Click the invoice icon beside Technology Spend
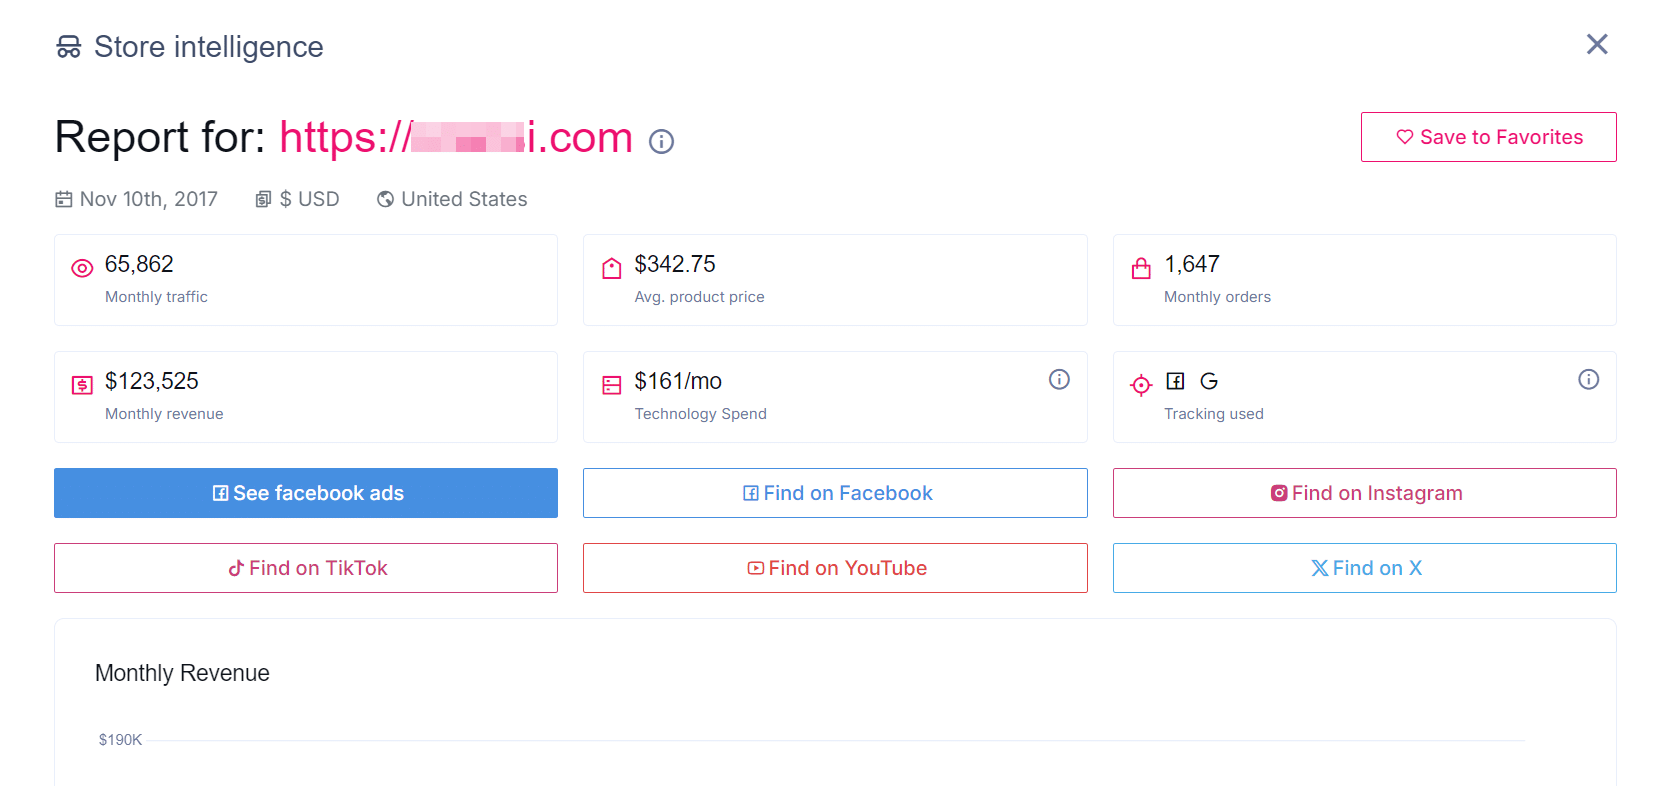The width and height of the screenshot is (1658, 786). click(611, 384)
